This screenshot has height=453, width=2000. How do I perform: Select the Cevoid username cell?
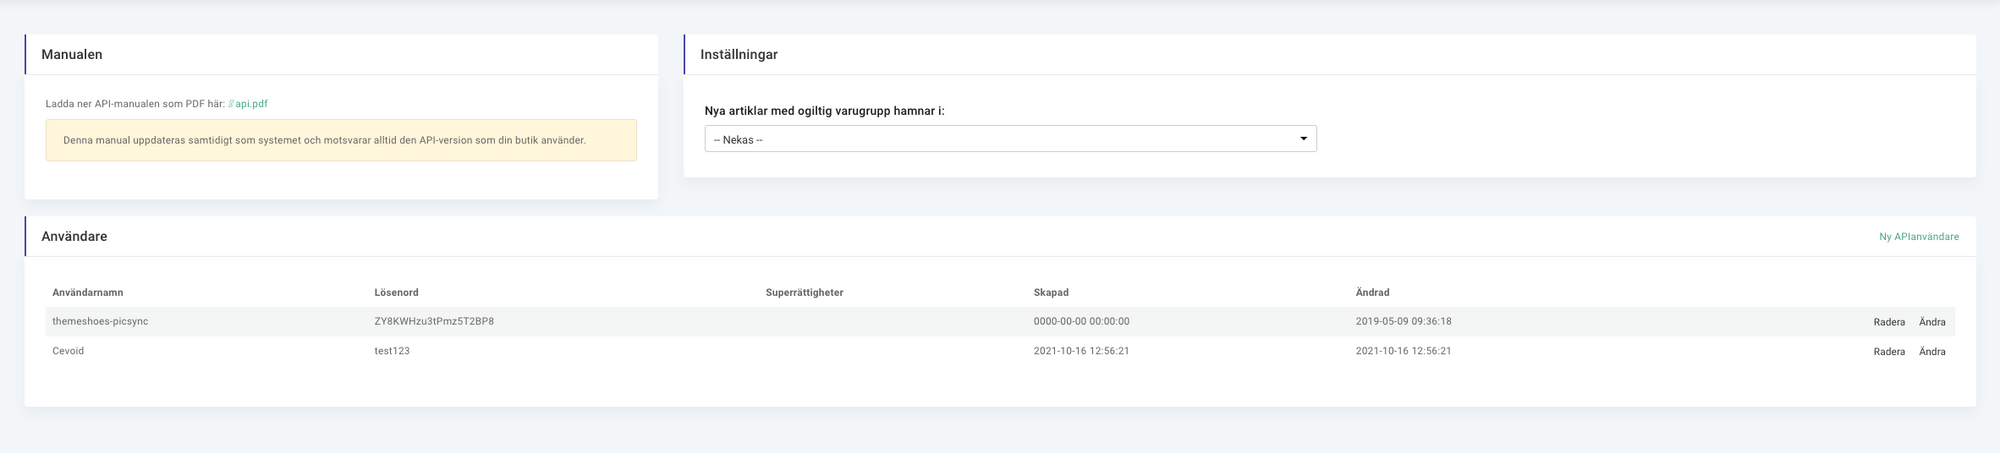[68, 351]
